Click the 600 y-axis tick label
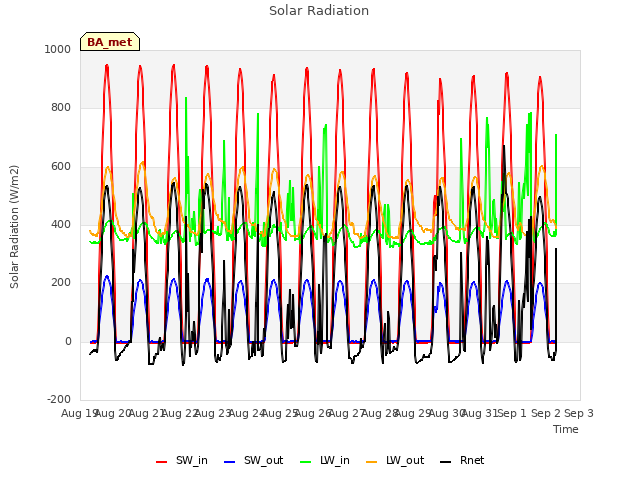The width and height of the screenshot is (640, 480). coord(61,166)
